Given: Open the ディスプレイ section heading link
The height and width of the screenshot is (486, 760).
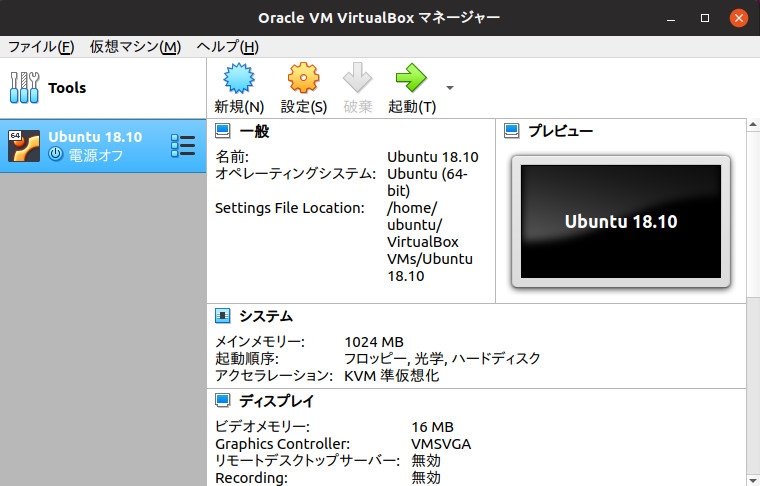Looking at the screenshot, I should pos(277,401).
